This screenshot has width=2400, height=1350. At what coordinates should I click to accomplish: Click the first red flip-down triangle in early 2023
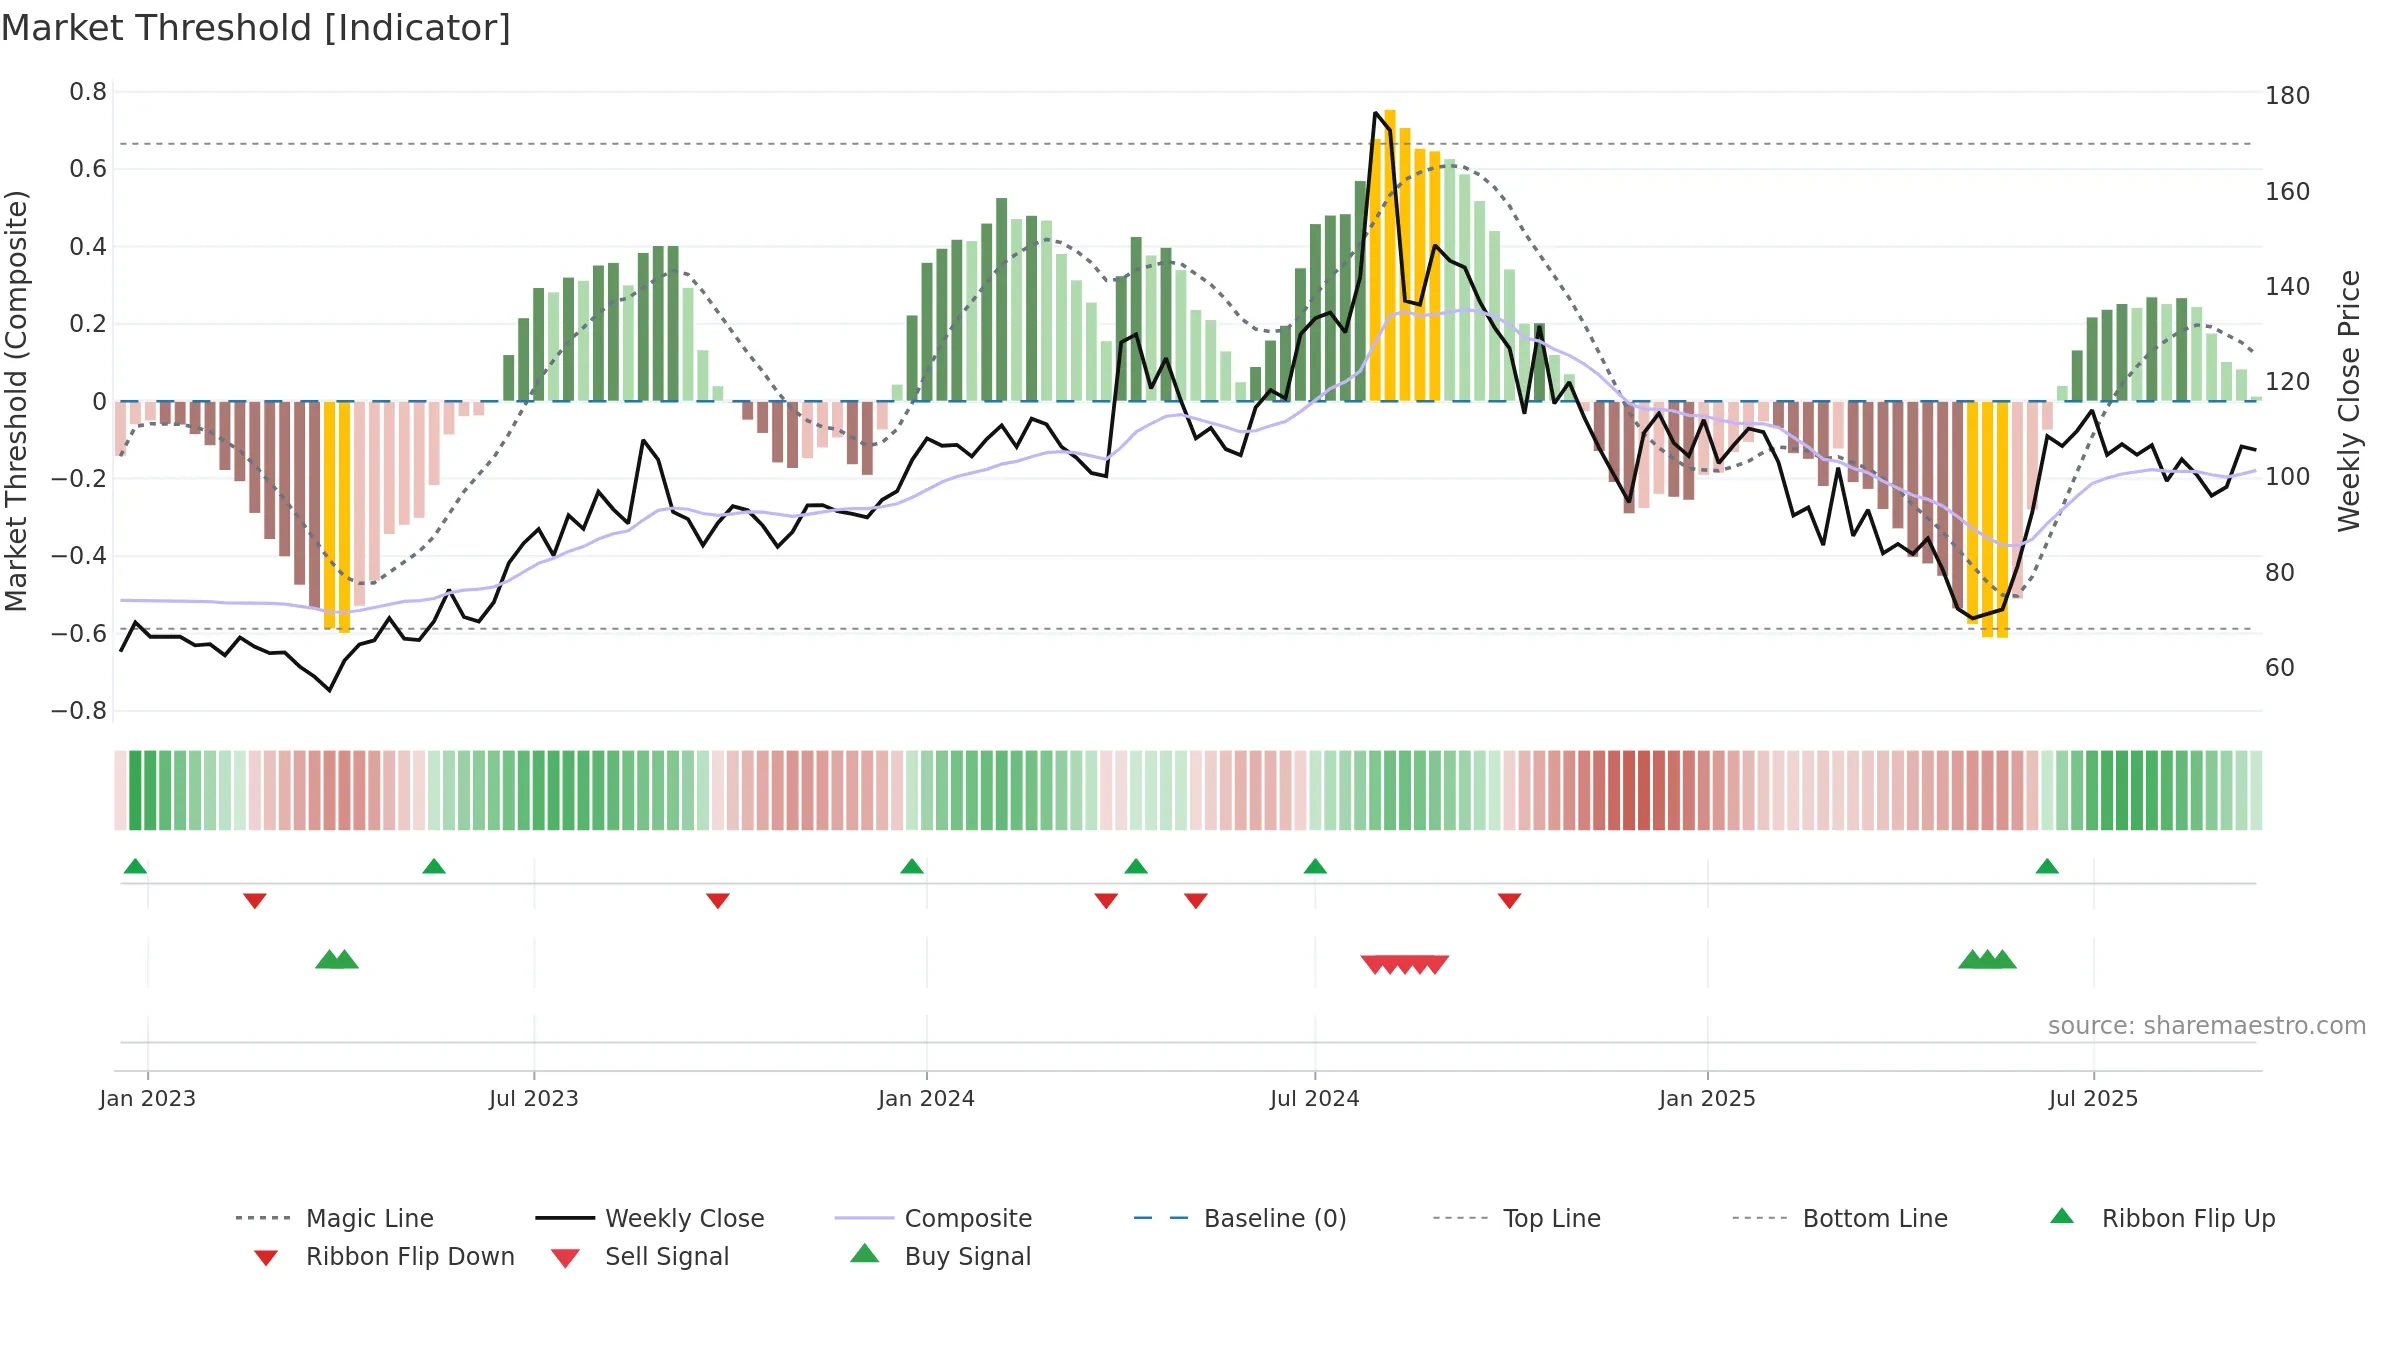pos(255,901)
